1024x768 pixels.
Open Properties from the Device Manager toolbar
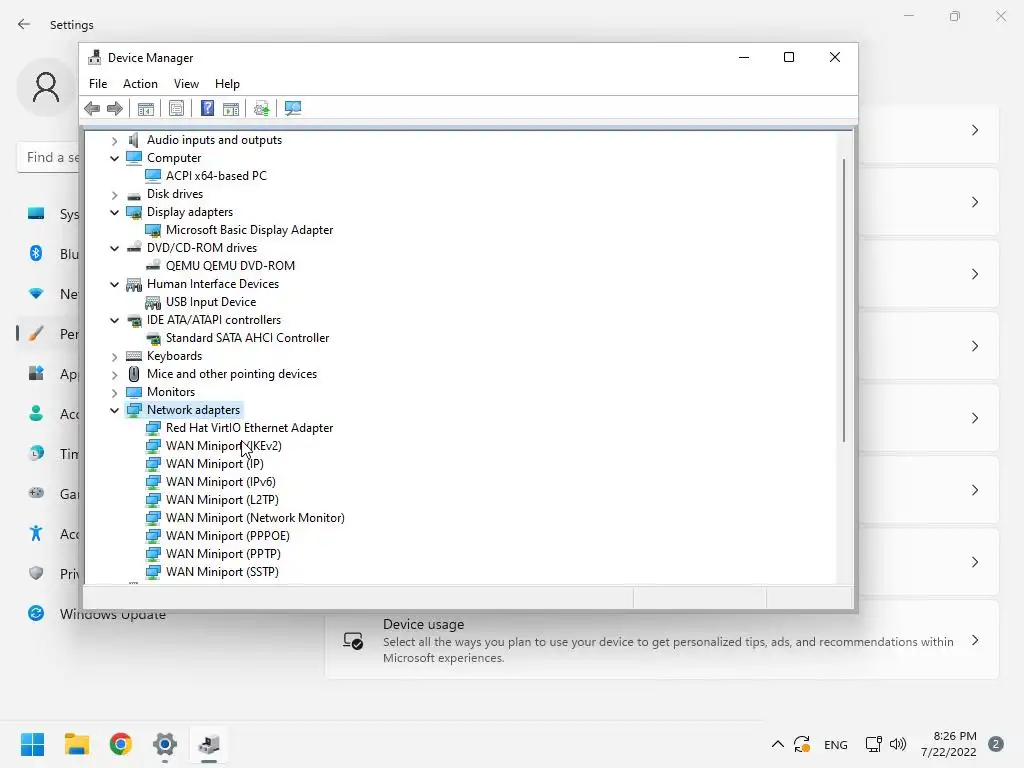176,108
